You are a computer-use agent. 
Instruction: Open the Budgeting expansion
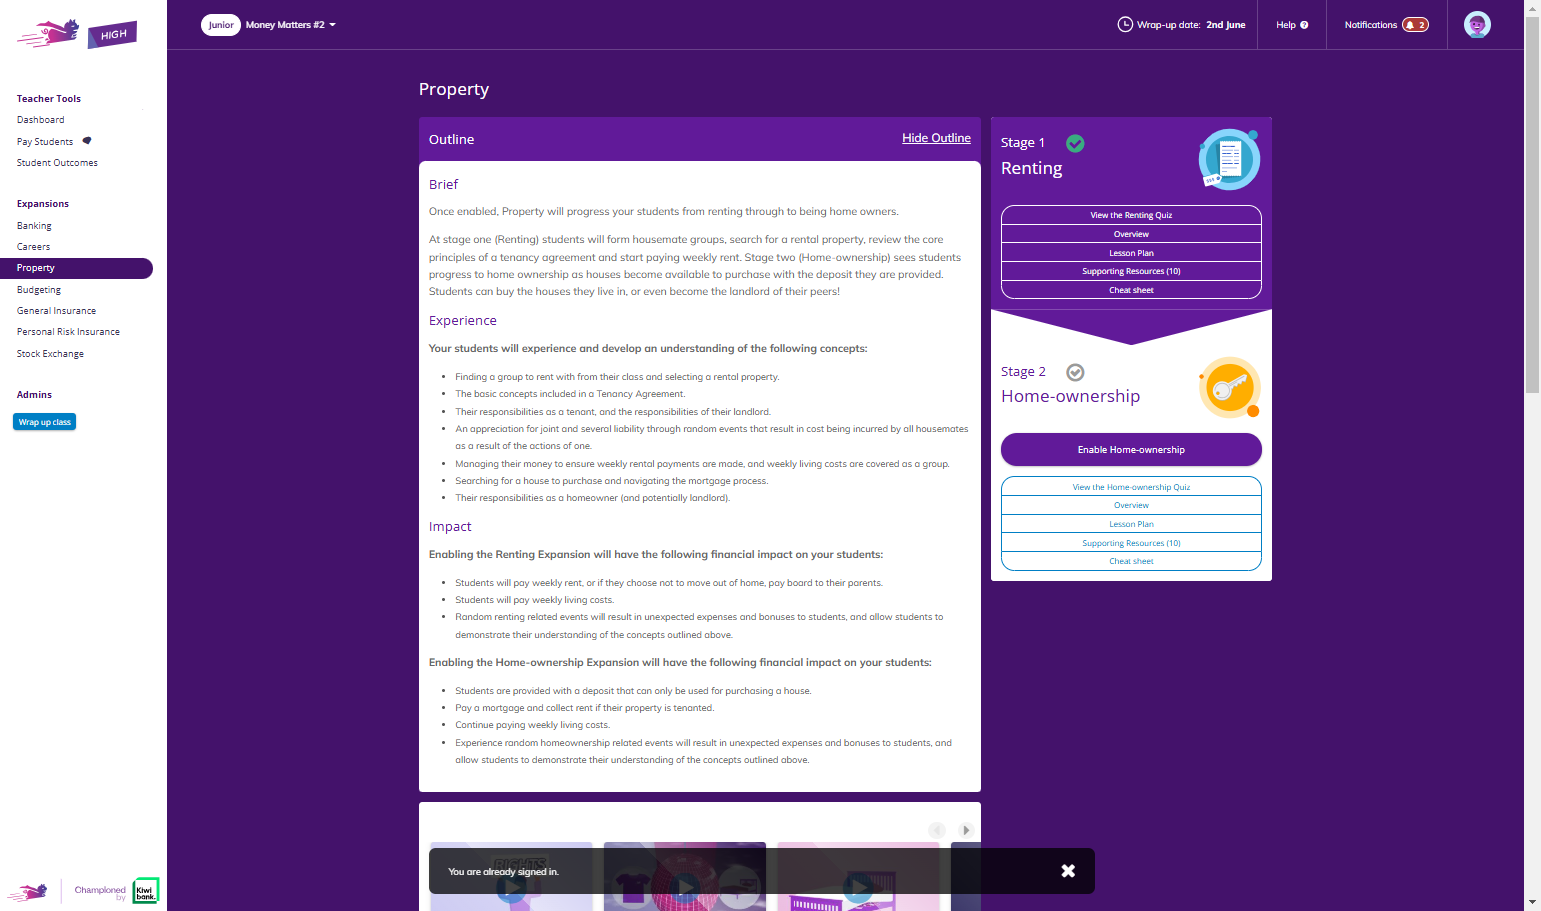[39, 290]
